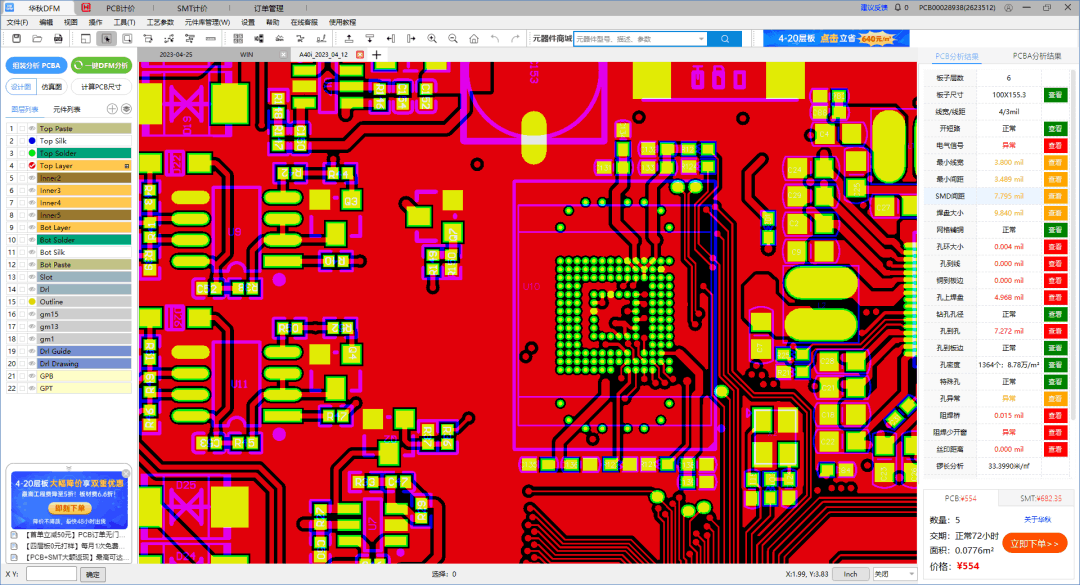Toggle visibility eye of Slot layer
Viewport: 1080px width, 585px height.
(32, 277)
